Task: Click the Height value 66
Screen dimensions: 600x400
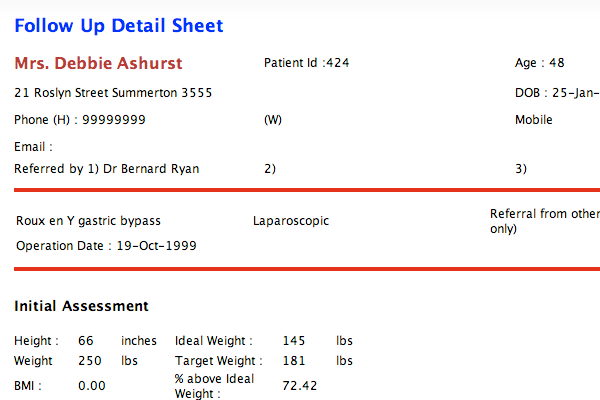Action: (86, 341)
